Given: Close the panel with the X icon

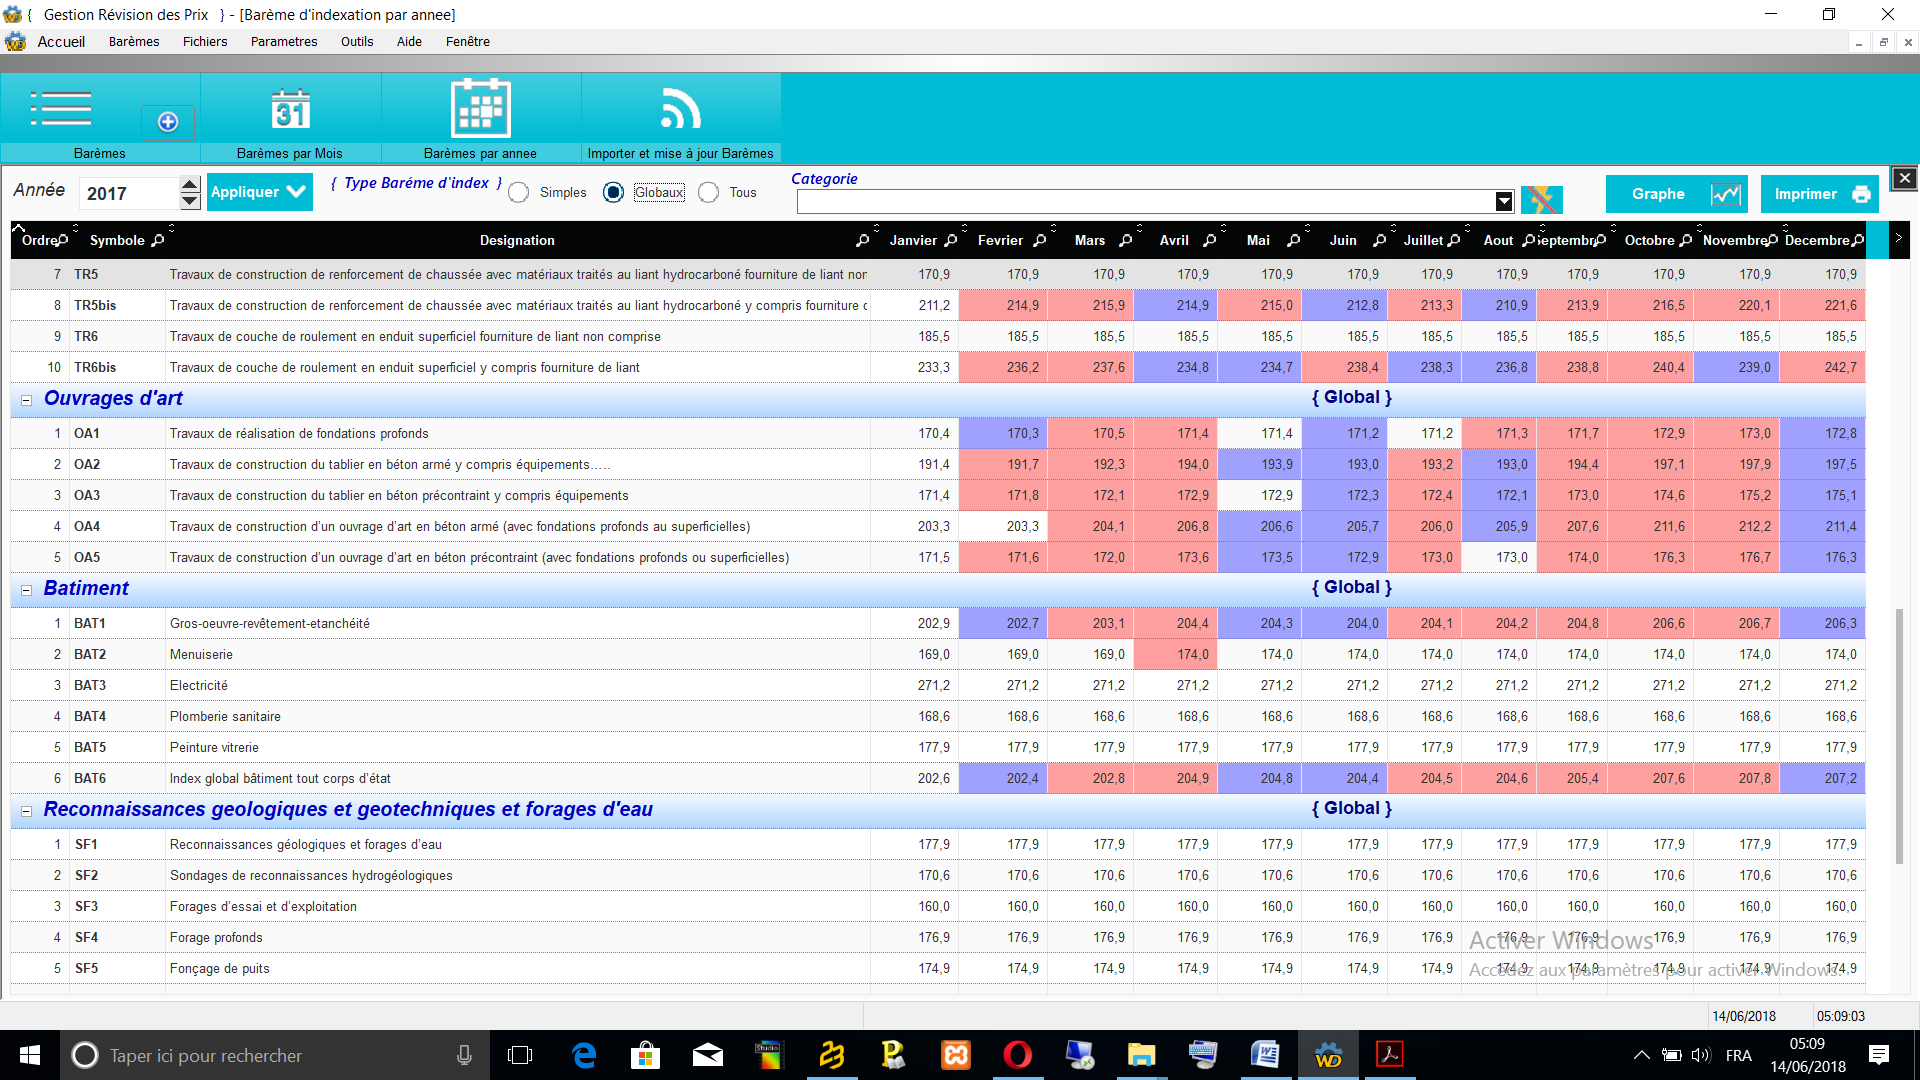Looking at the screenshot, I should click(1904, 178).
